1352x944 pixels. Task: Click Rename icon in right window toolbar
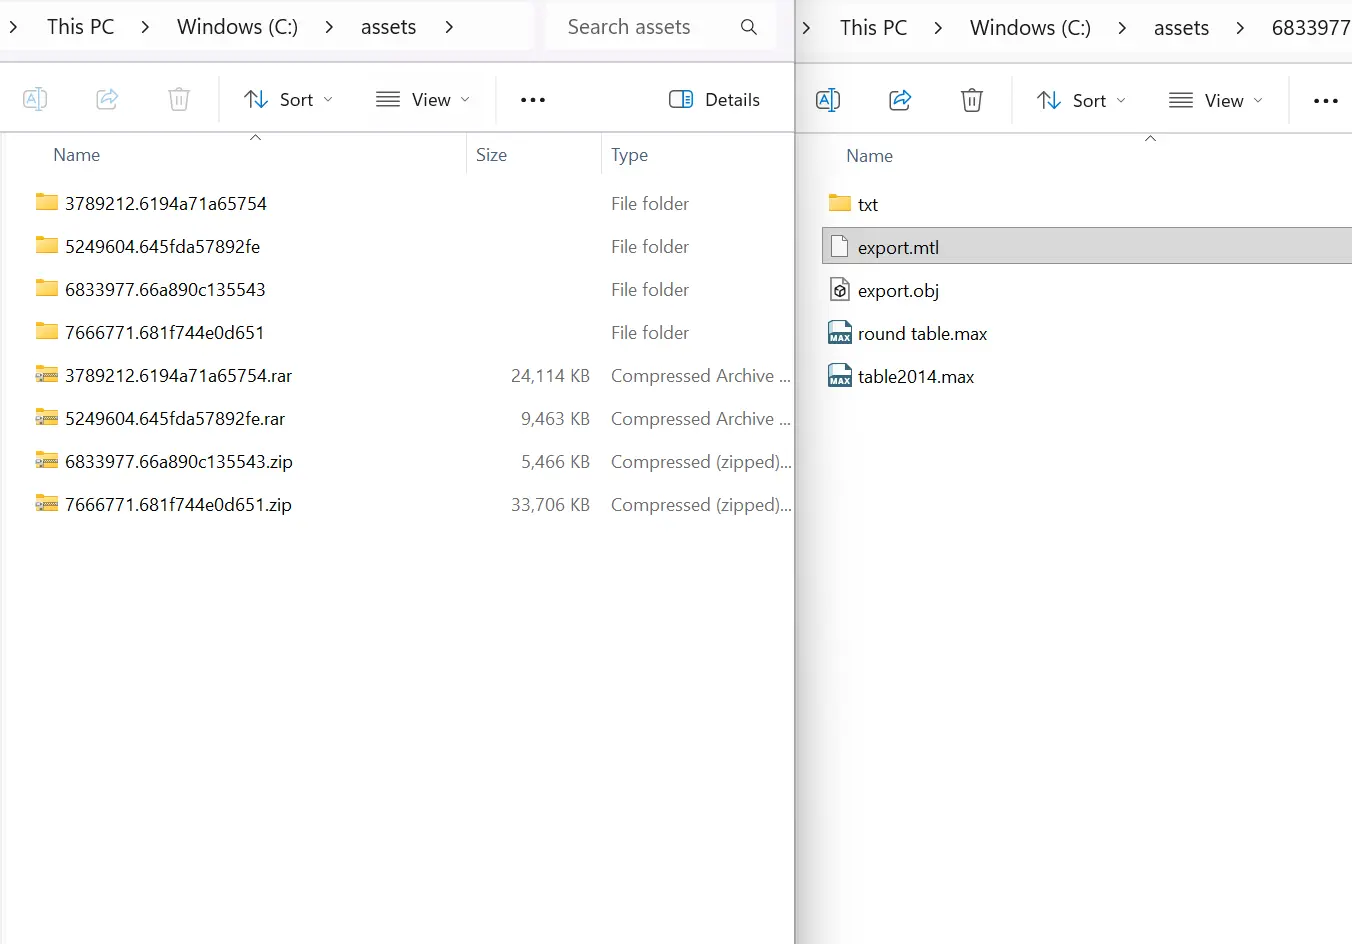coord(828,100)
